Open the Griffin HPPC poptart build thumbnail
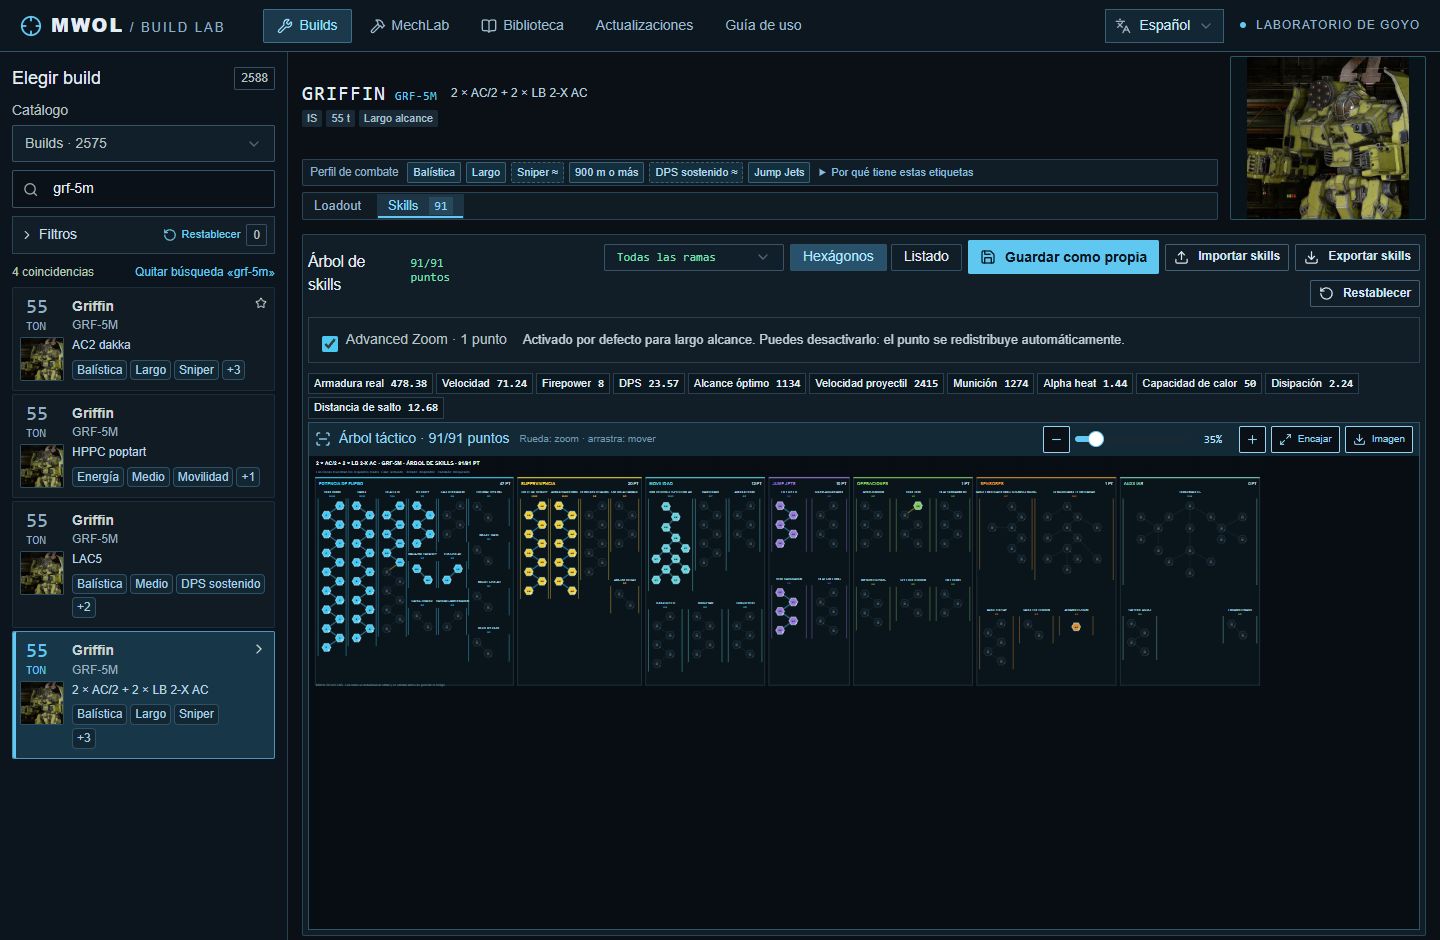1440x940 pixels. click(42, 467)
